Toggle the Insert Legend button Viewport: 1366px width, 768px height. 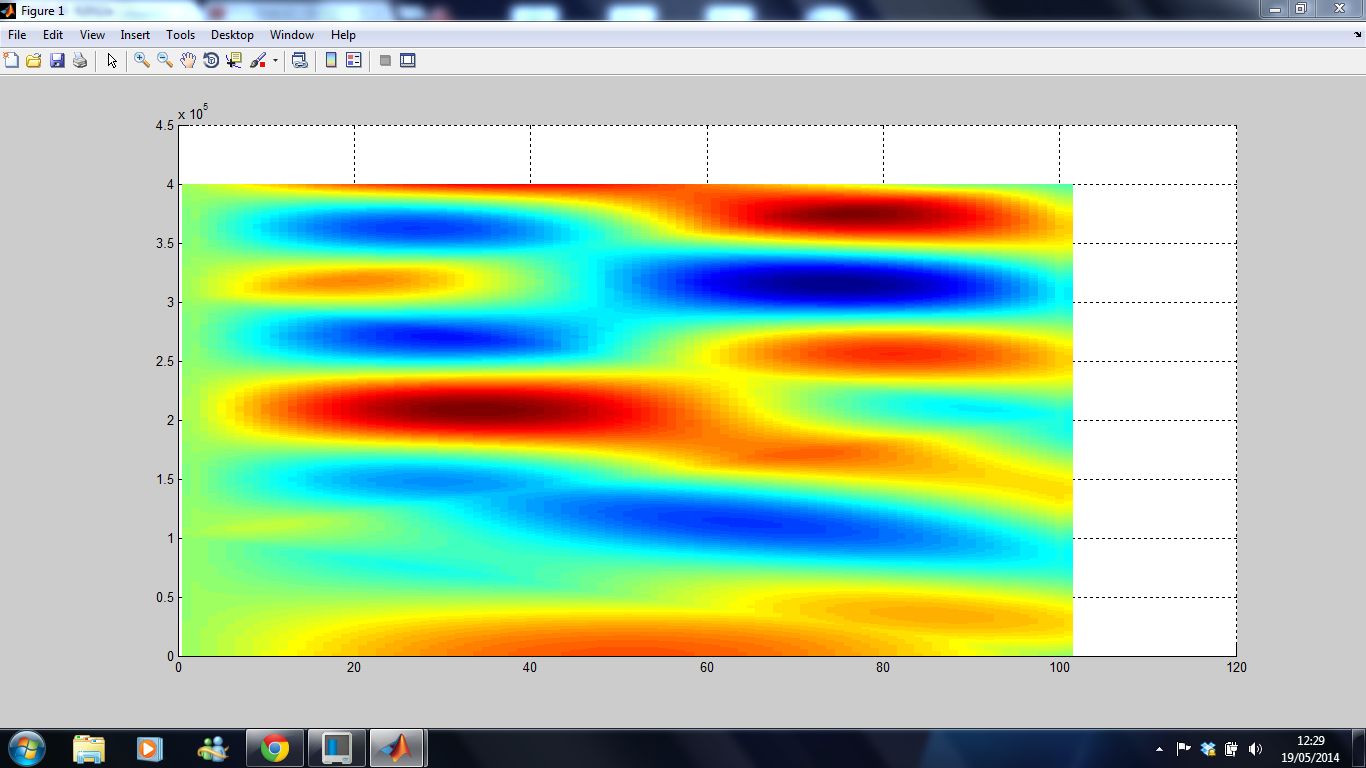(x=353, y=61)
